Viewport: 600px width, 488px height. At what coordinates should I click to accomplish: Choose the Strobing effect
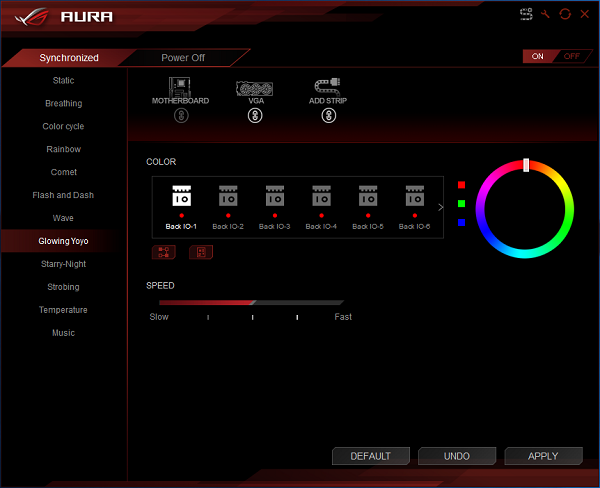point(64,287)
